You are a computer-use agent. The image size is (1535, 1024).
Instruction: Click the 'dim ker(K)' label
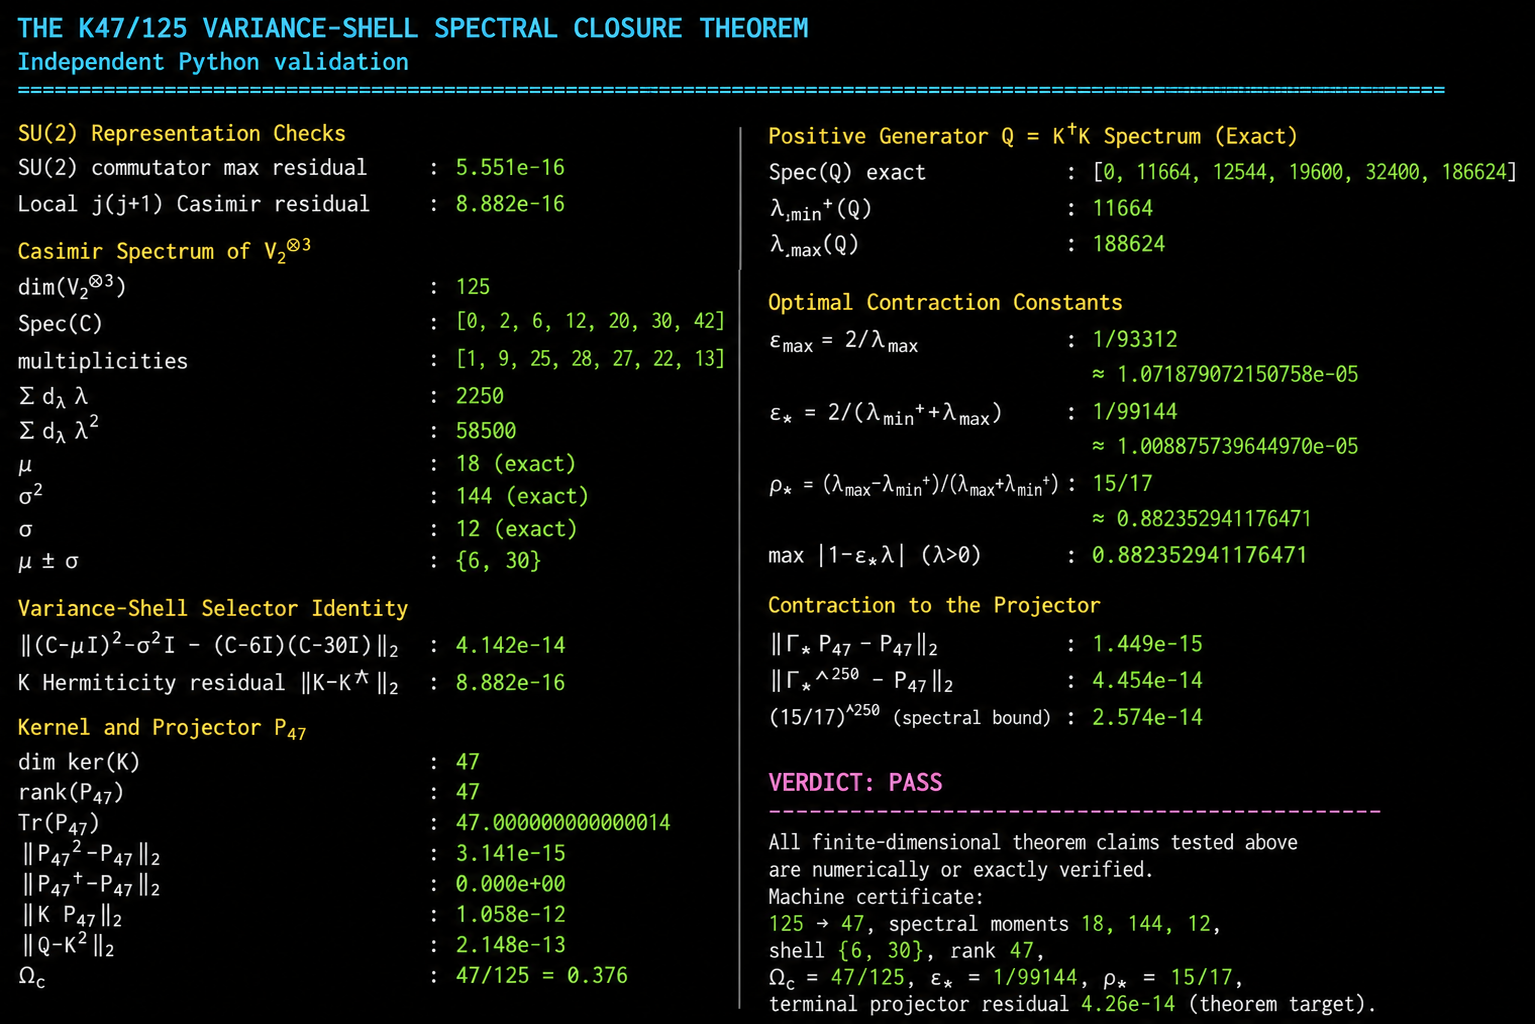coord(79,762)
